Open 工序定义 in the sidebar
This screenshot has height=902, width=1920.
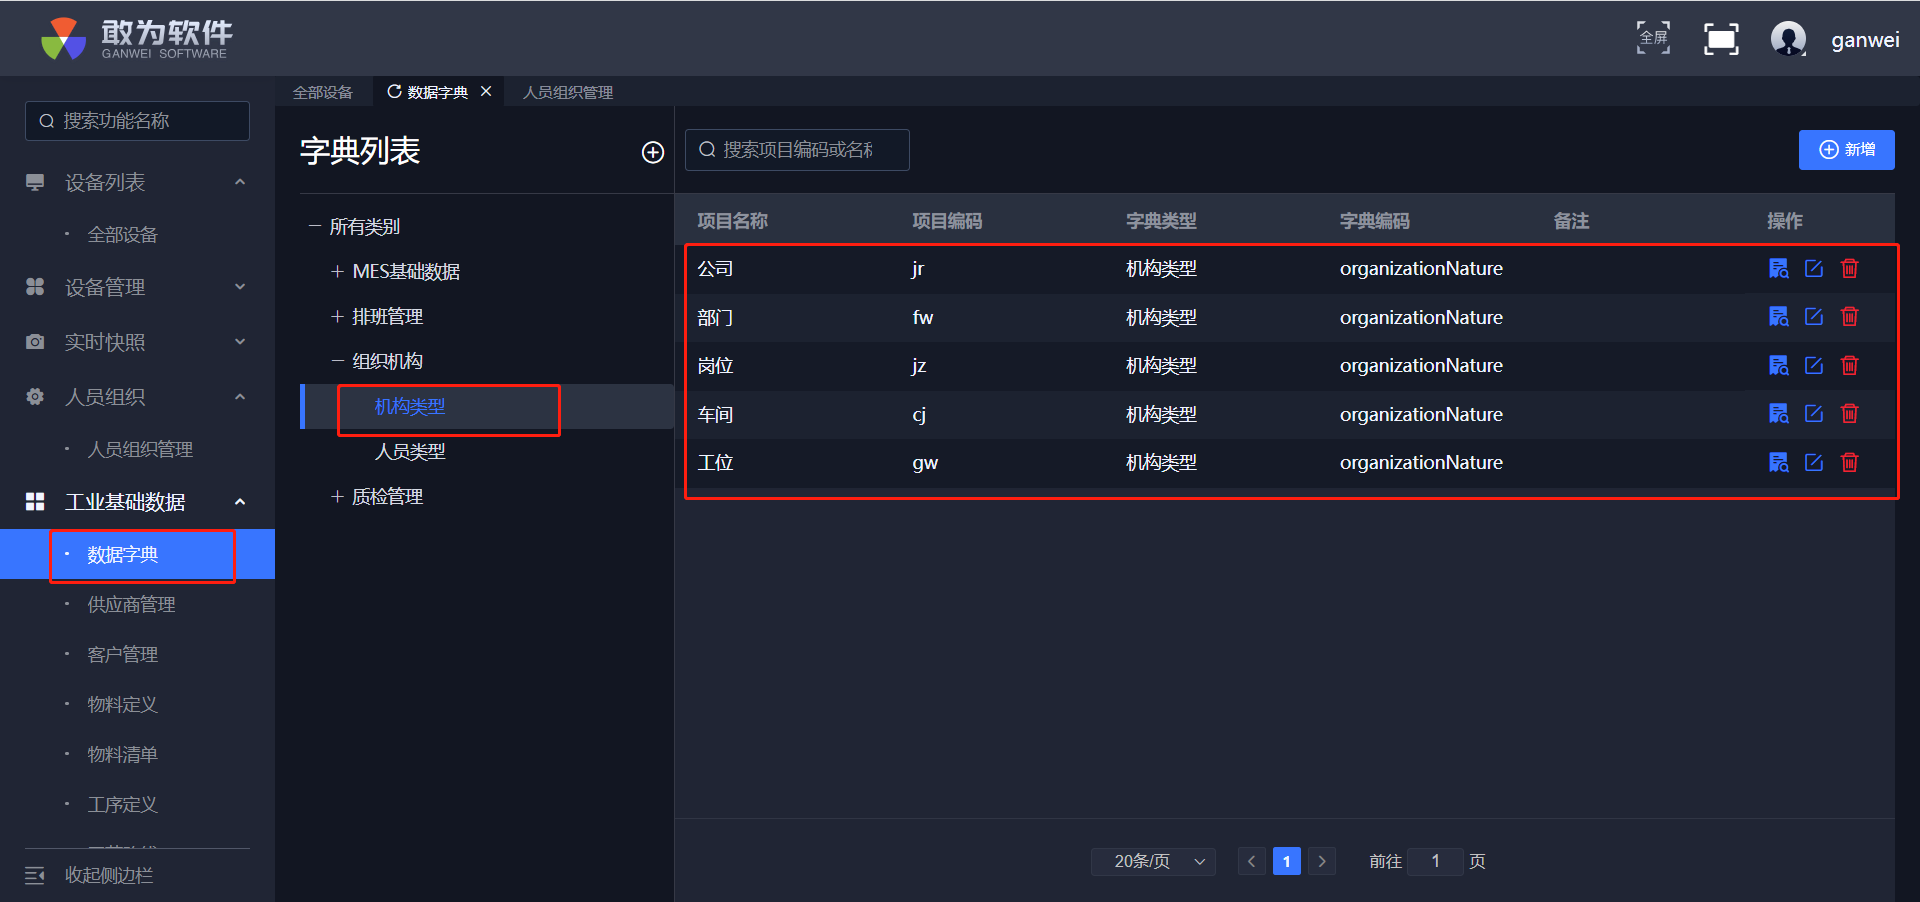pyautogui.click(x=122, y=805)
